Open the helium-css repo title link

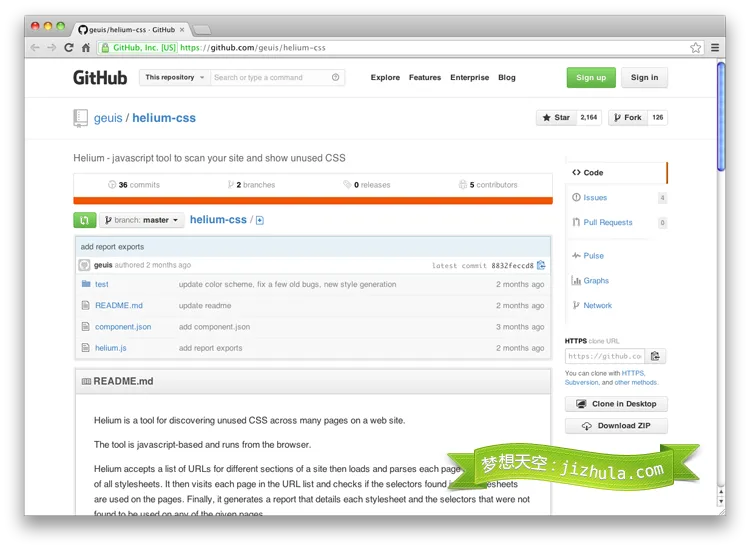coord(164,118)
